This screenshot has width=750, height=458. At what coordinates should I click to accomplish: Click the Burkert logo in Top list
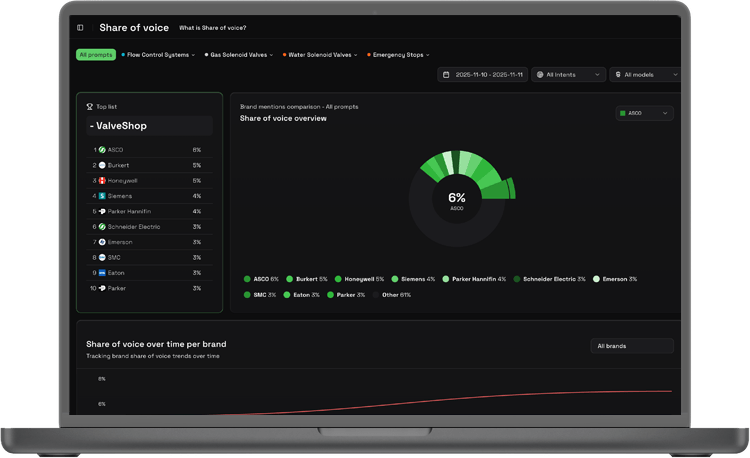pos(102,165)
